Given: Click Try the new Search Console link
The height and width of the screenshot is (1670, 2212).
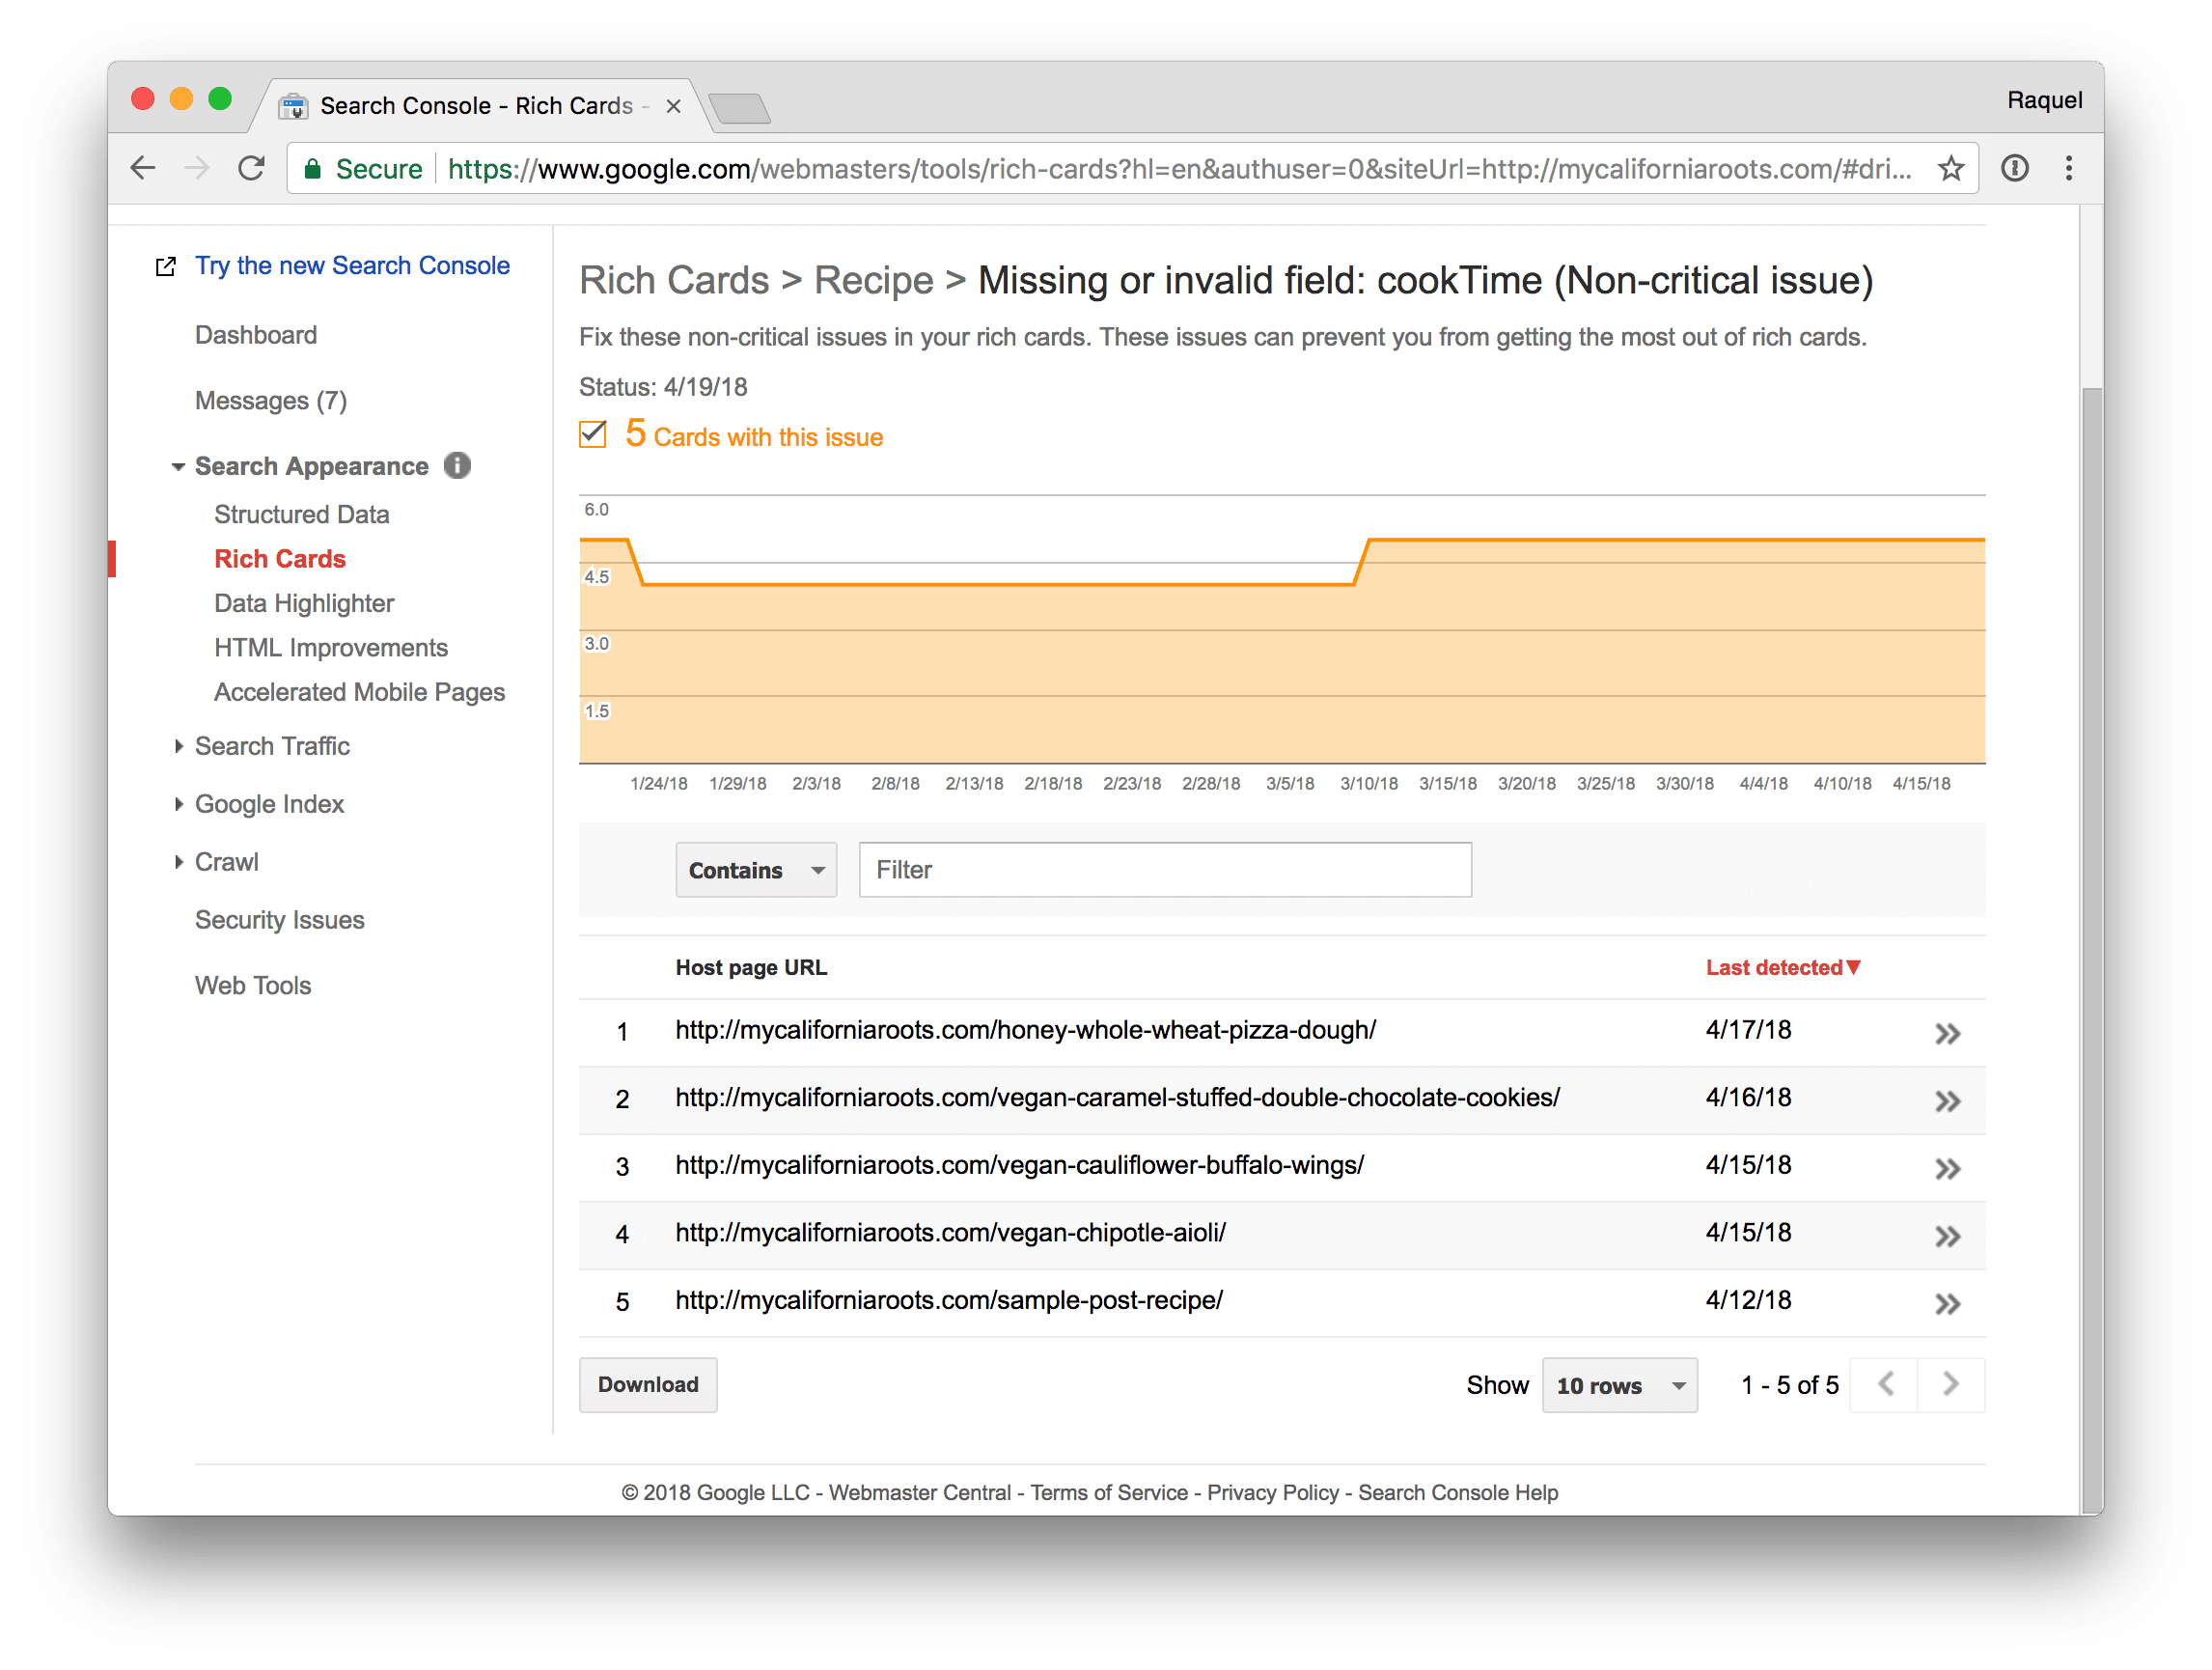Looking at the screenshot, I should [x=352, y=265].
